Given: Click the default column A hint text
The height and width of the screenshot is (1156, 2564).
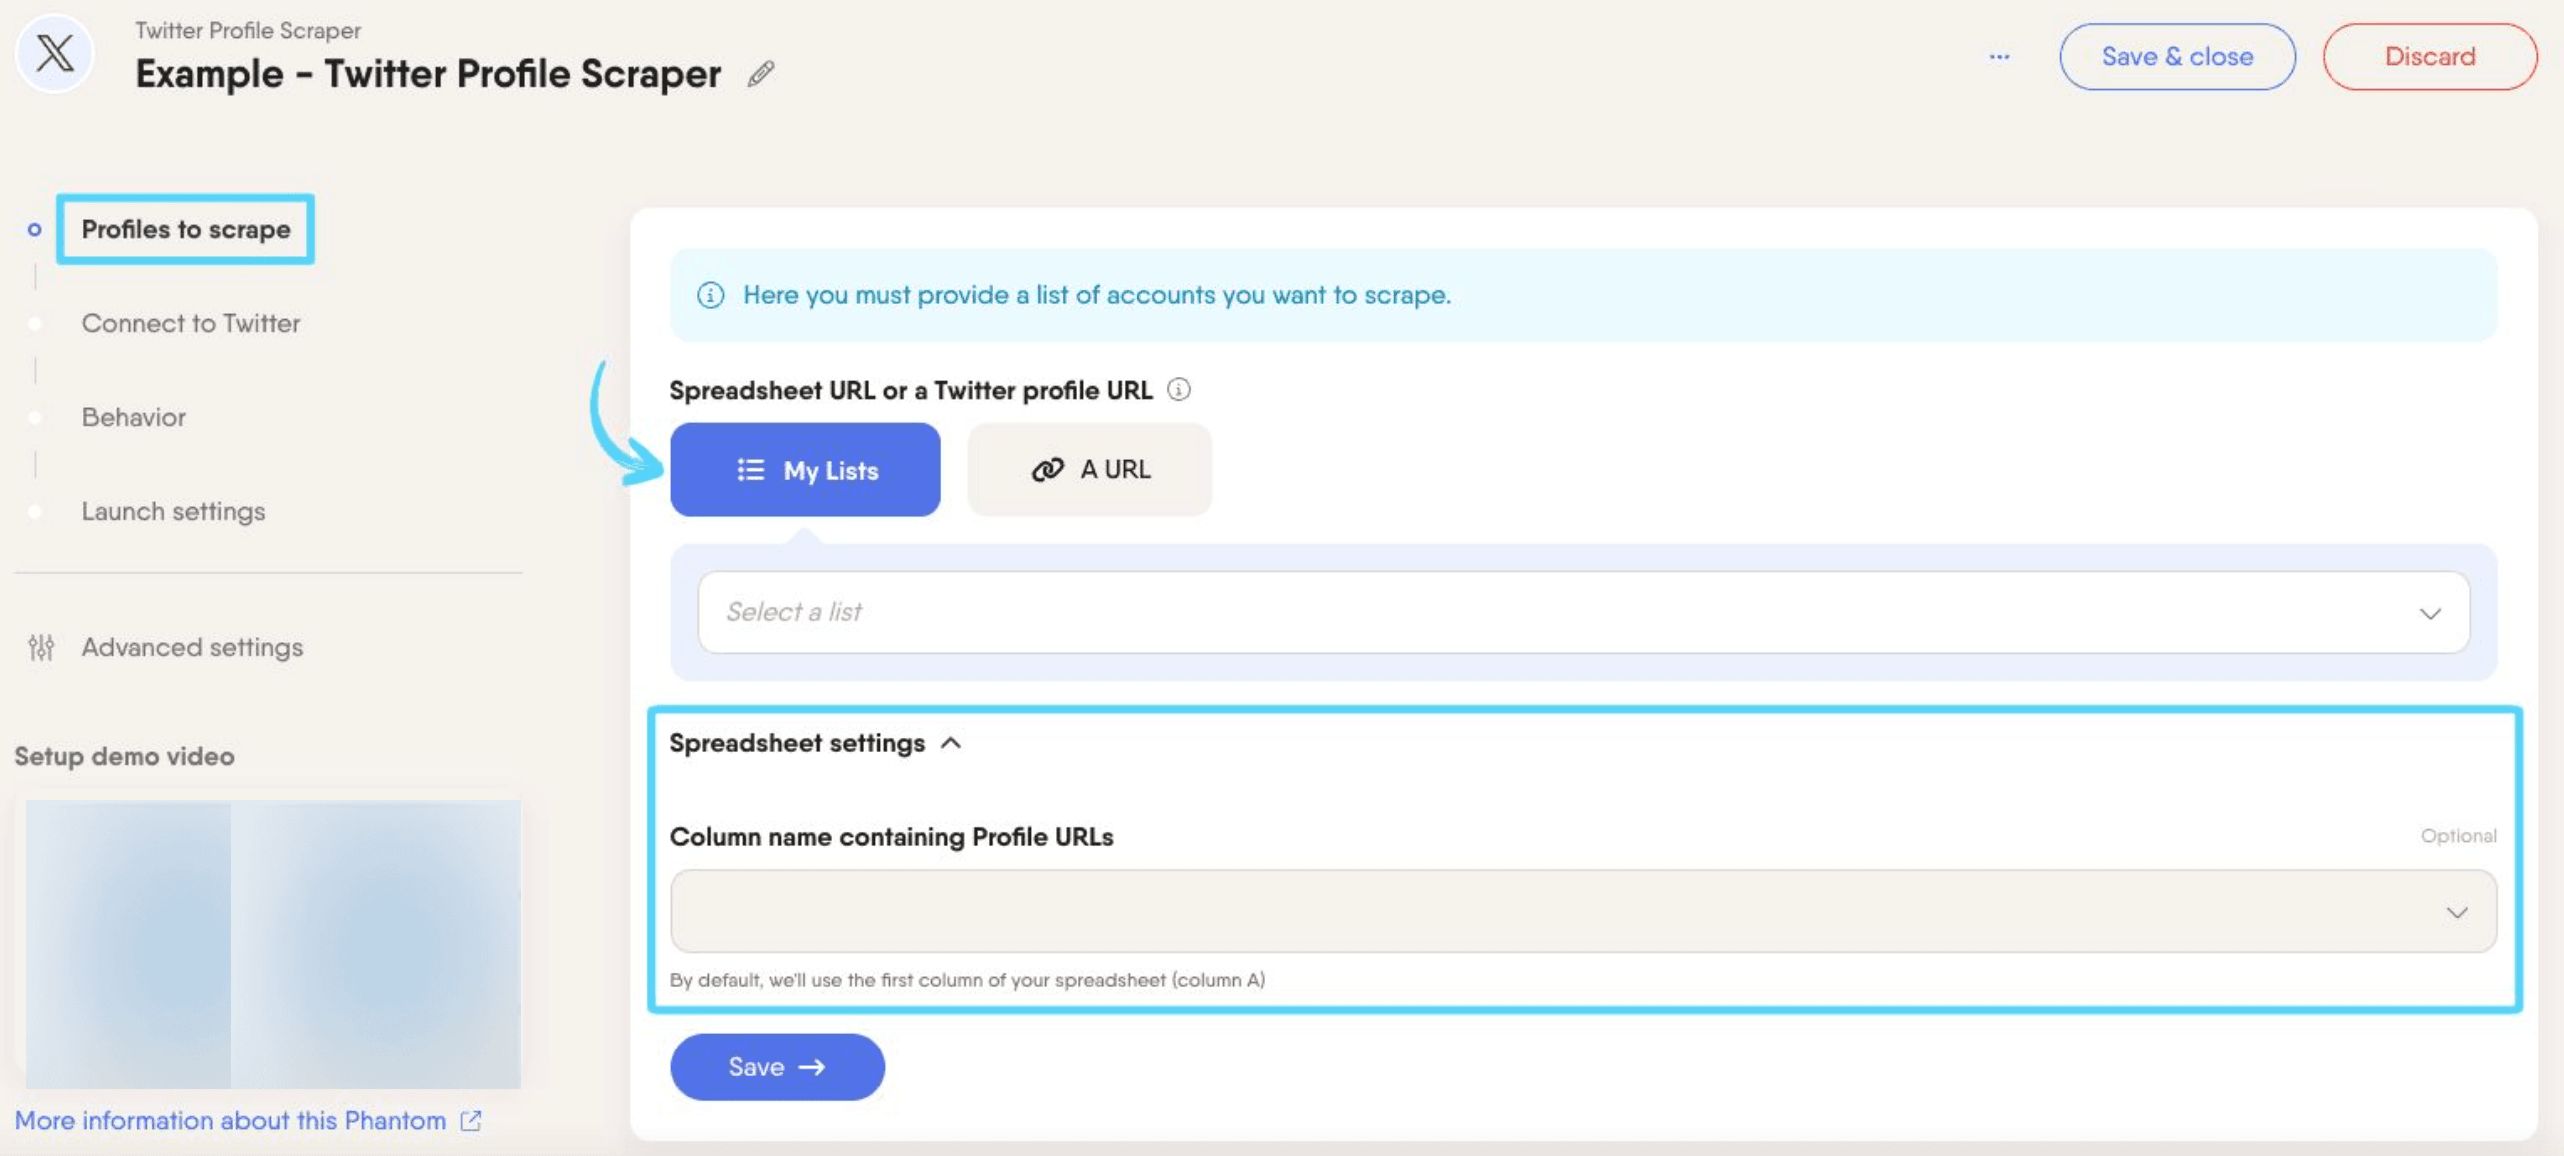Looking at the screenshot, I should (967, 980).
